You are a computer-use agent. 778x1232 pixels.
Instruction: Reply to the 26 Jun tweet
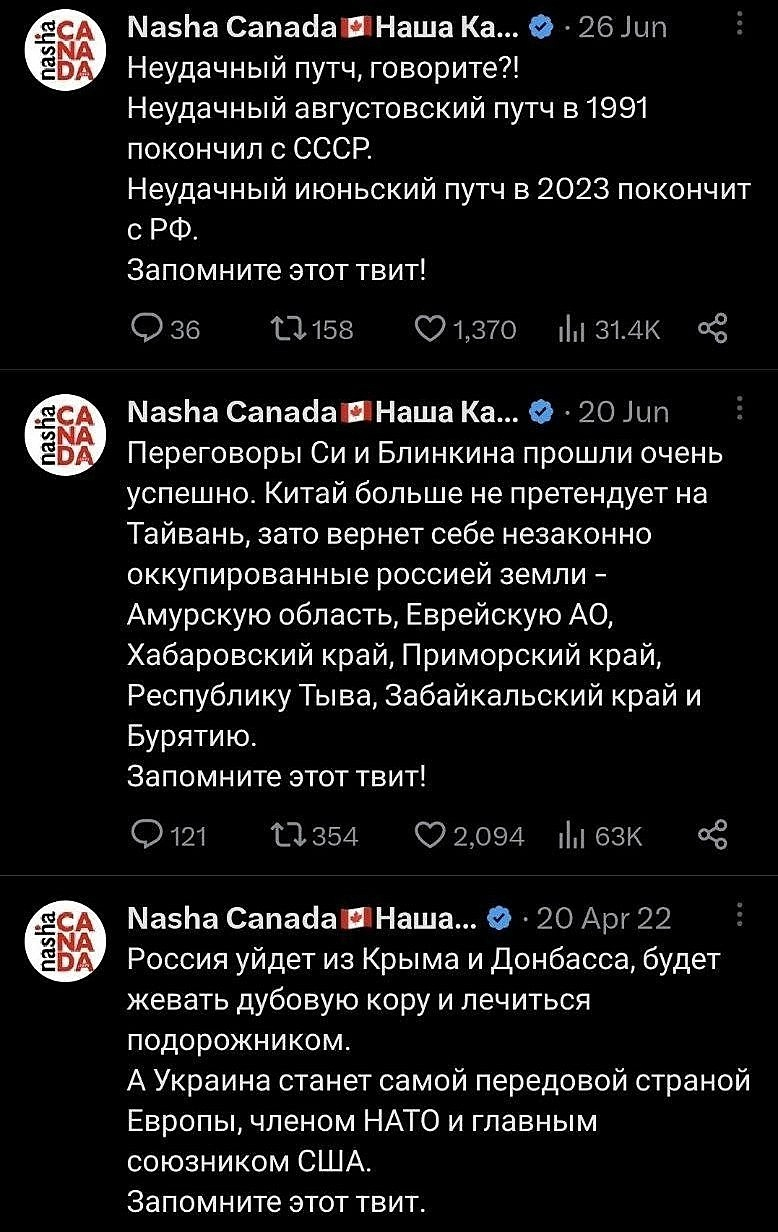(148, 329)
